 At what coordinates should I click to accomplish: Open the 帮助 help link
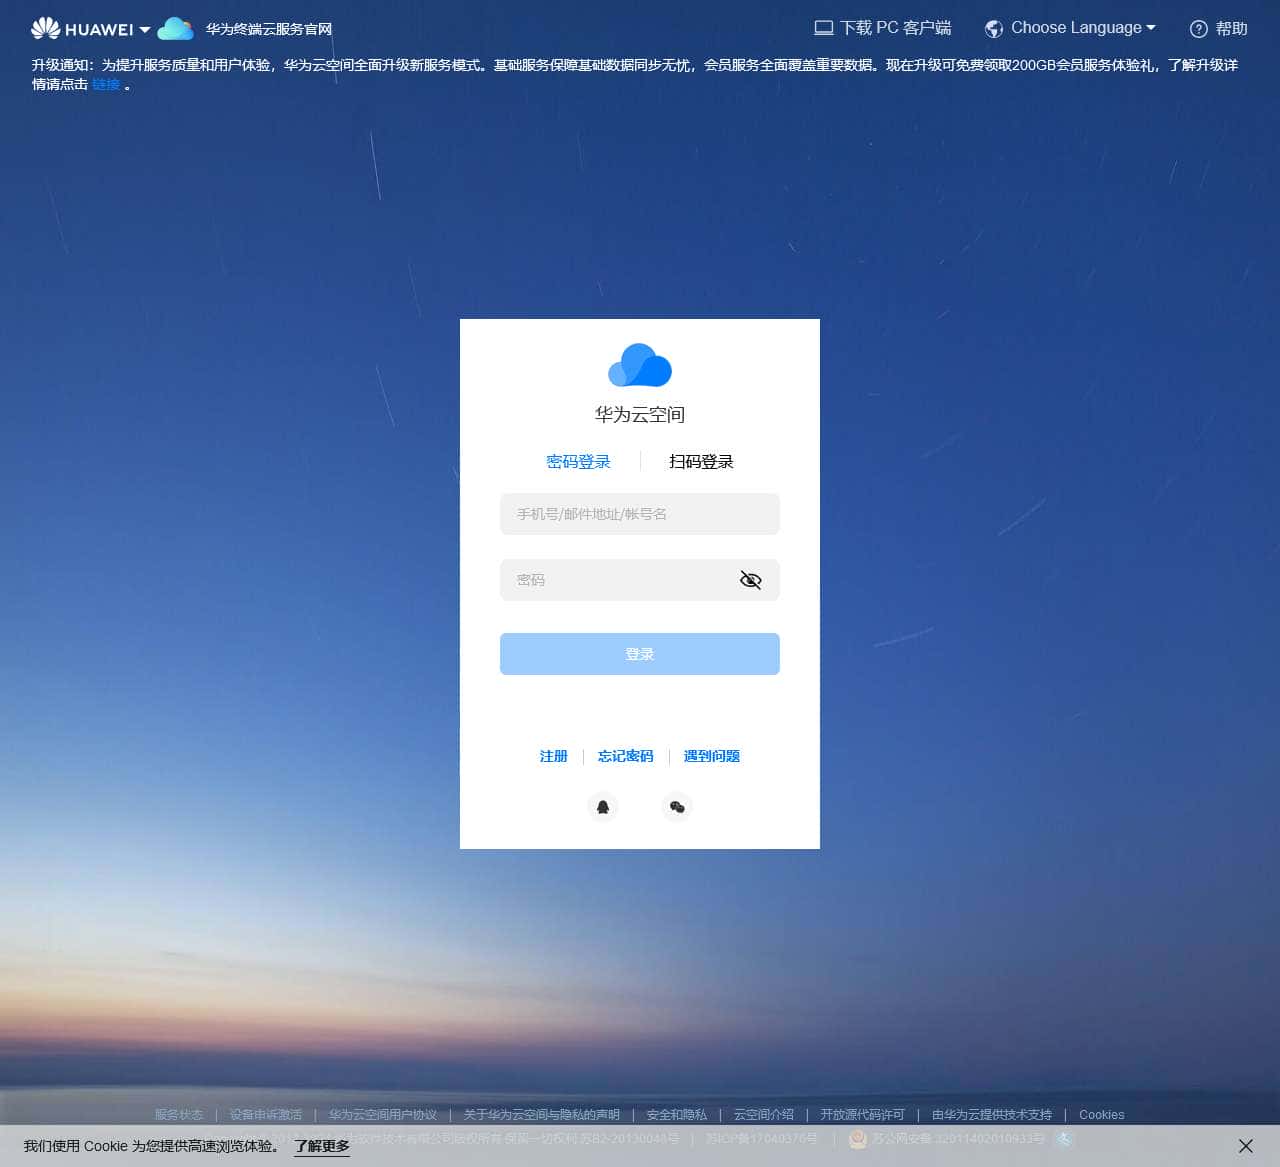tap(1232, 29)
